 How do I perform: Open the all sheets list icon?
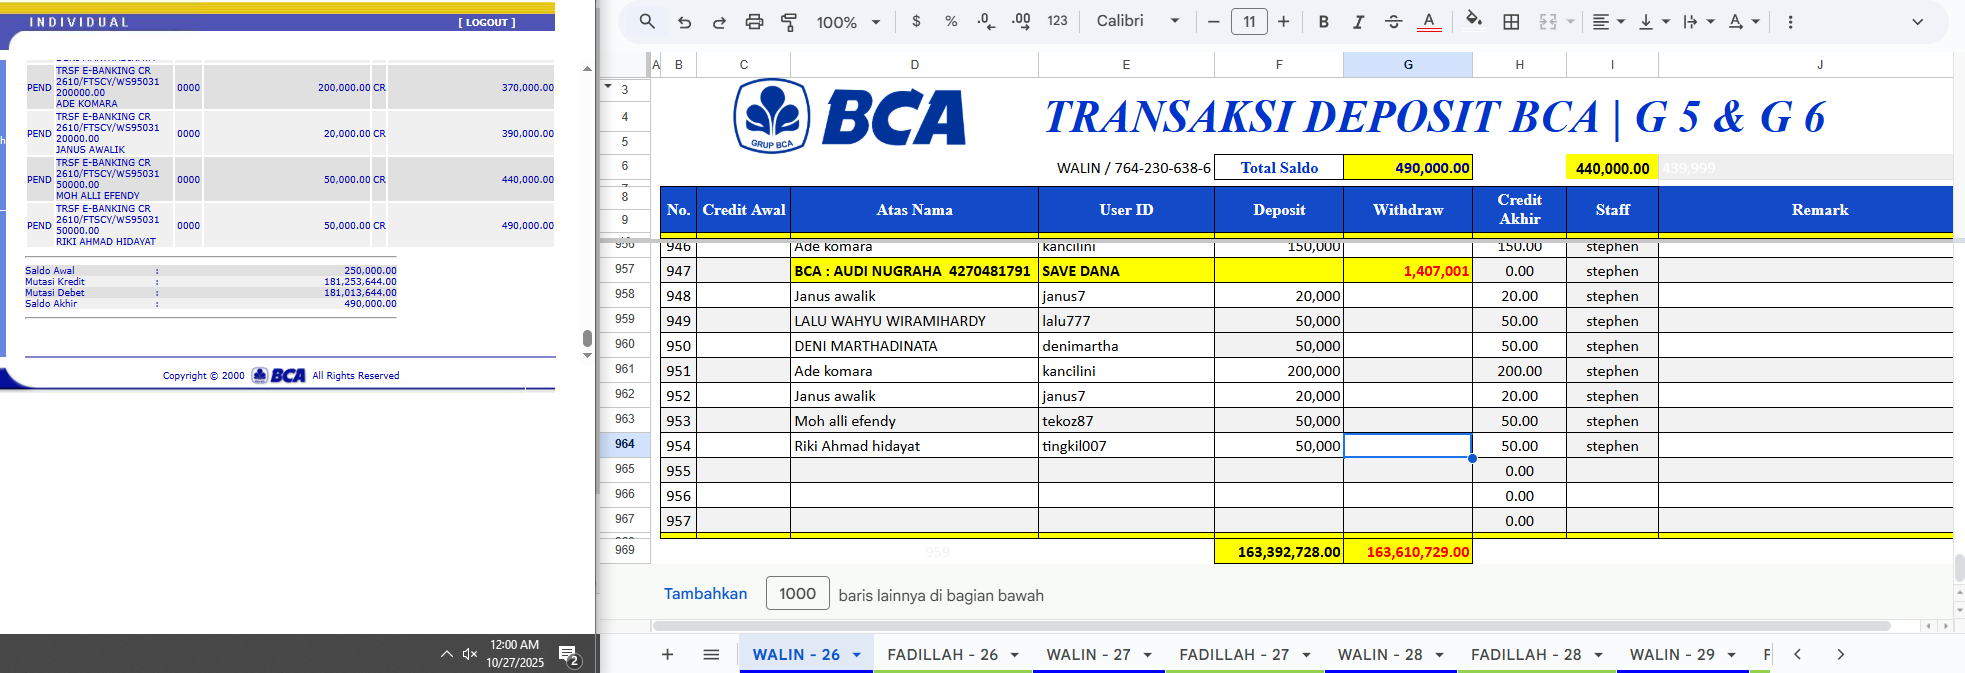click(711, 654)
